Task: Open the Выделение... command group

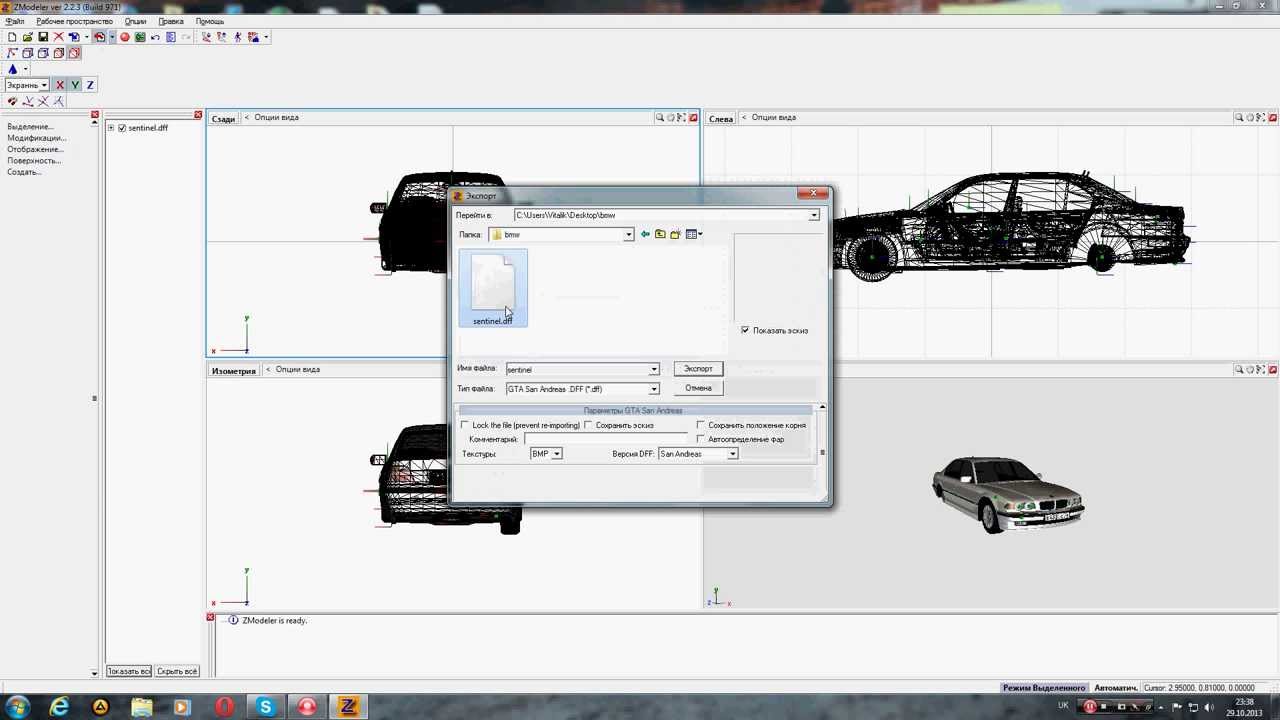Action: tap(30, 127)
